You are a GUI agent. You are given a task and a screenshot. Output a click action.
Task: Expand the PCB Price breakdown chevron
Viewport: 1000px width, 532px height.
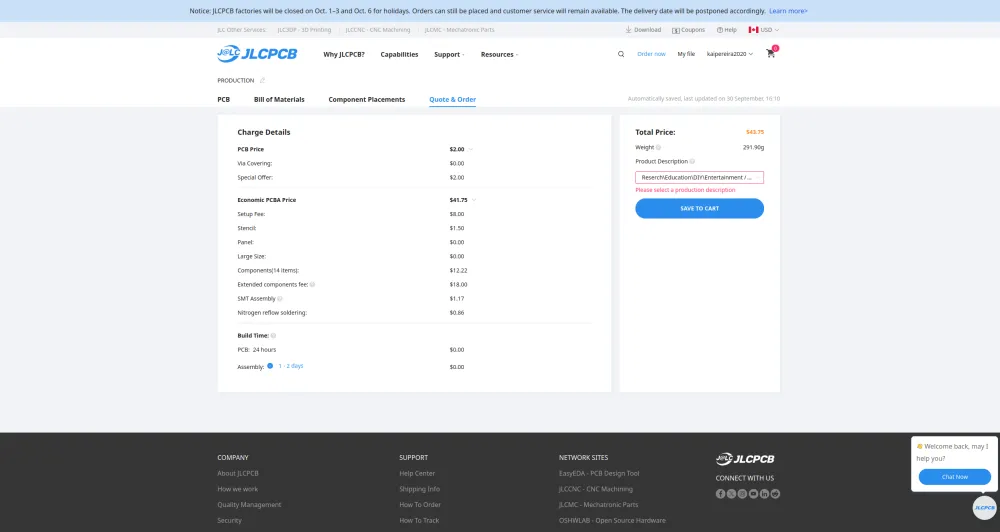point(471,149)
